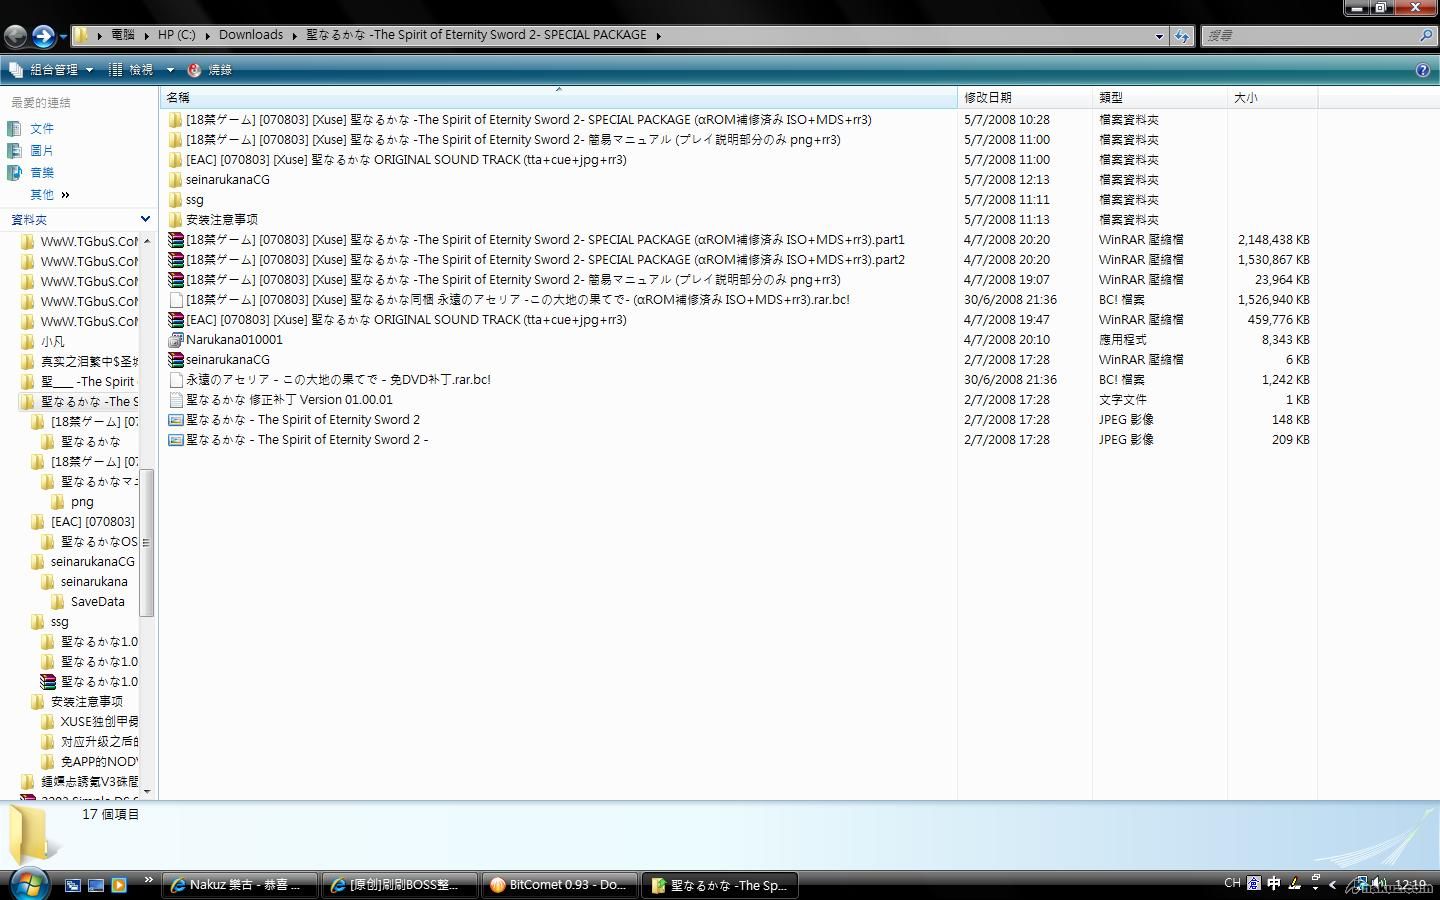Select the 同梱 永遠のアセリア rar.bc! file

(509, 300)
